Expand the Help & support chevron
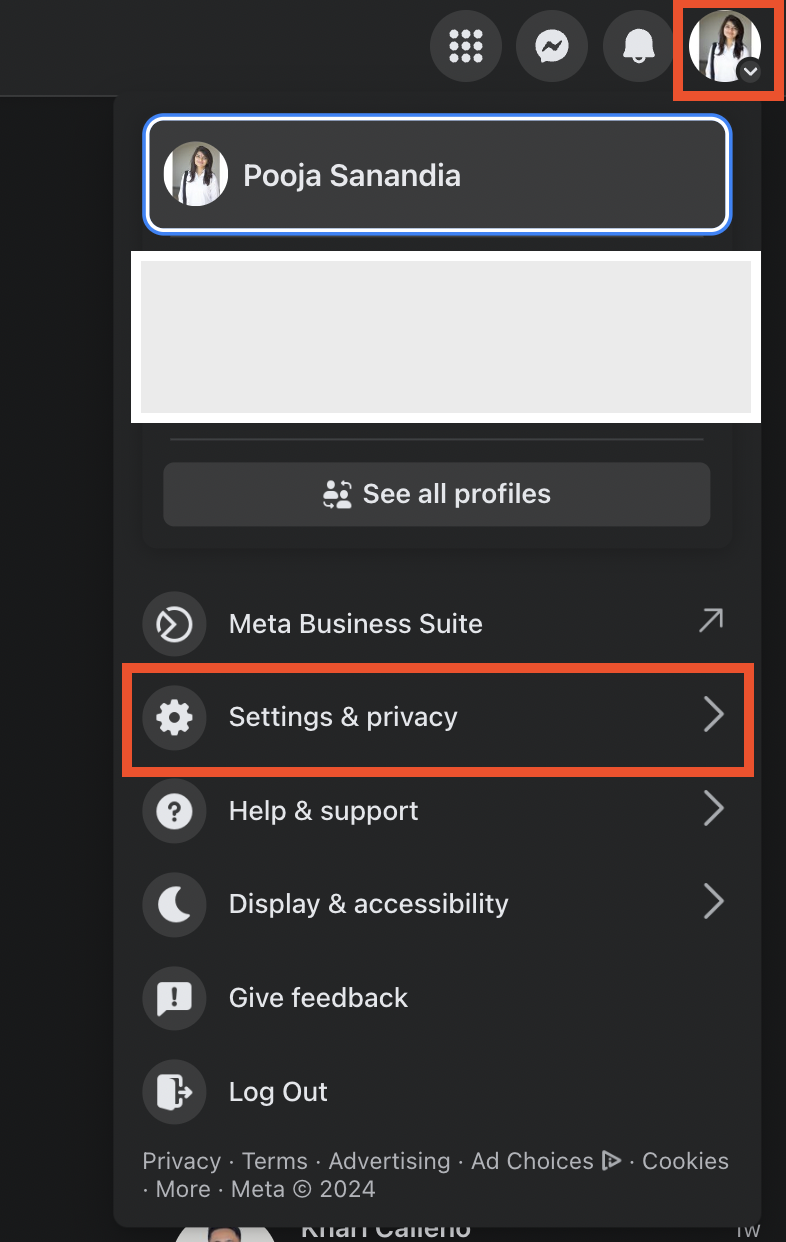The width and height of the screenshot is (786, 1242). (x=713, y=809)
